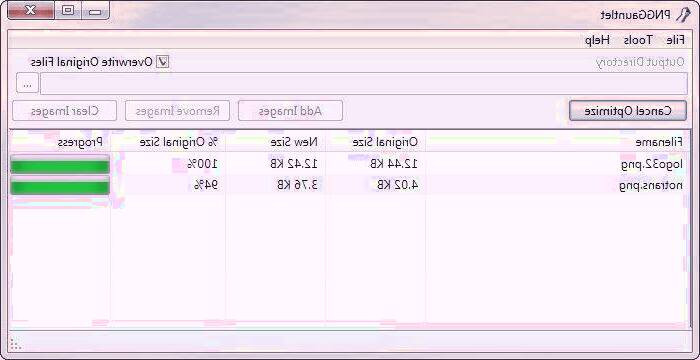Open the Help menu

point(598,40)
